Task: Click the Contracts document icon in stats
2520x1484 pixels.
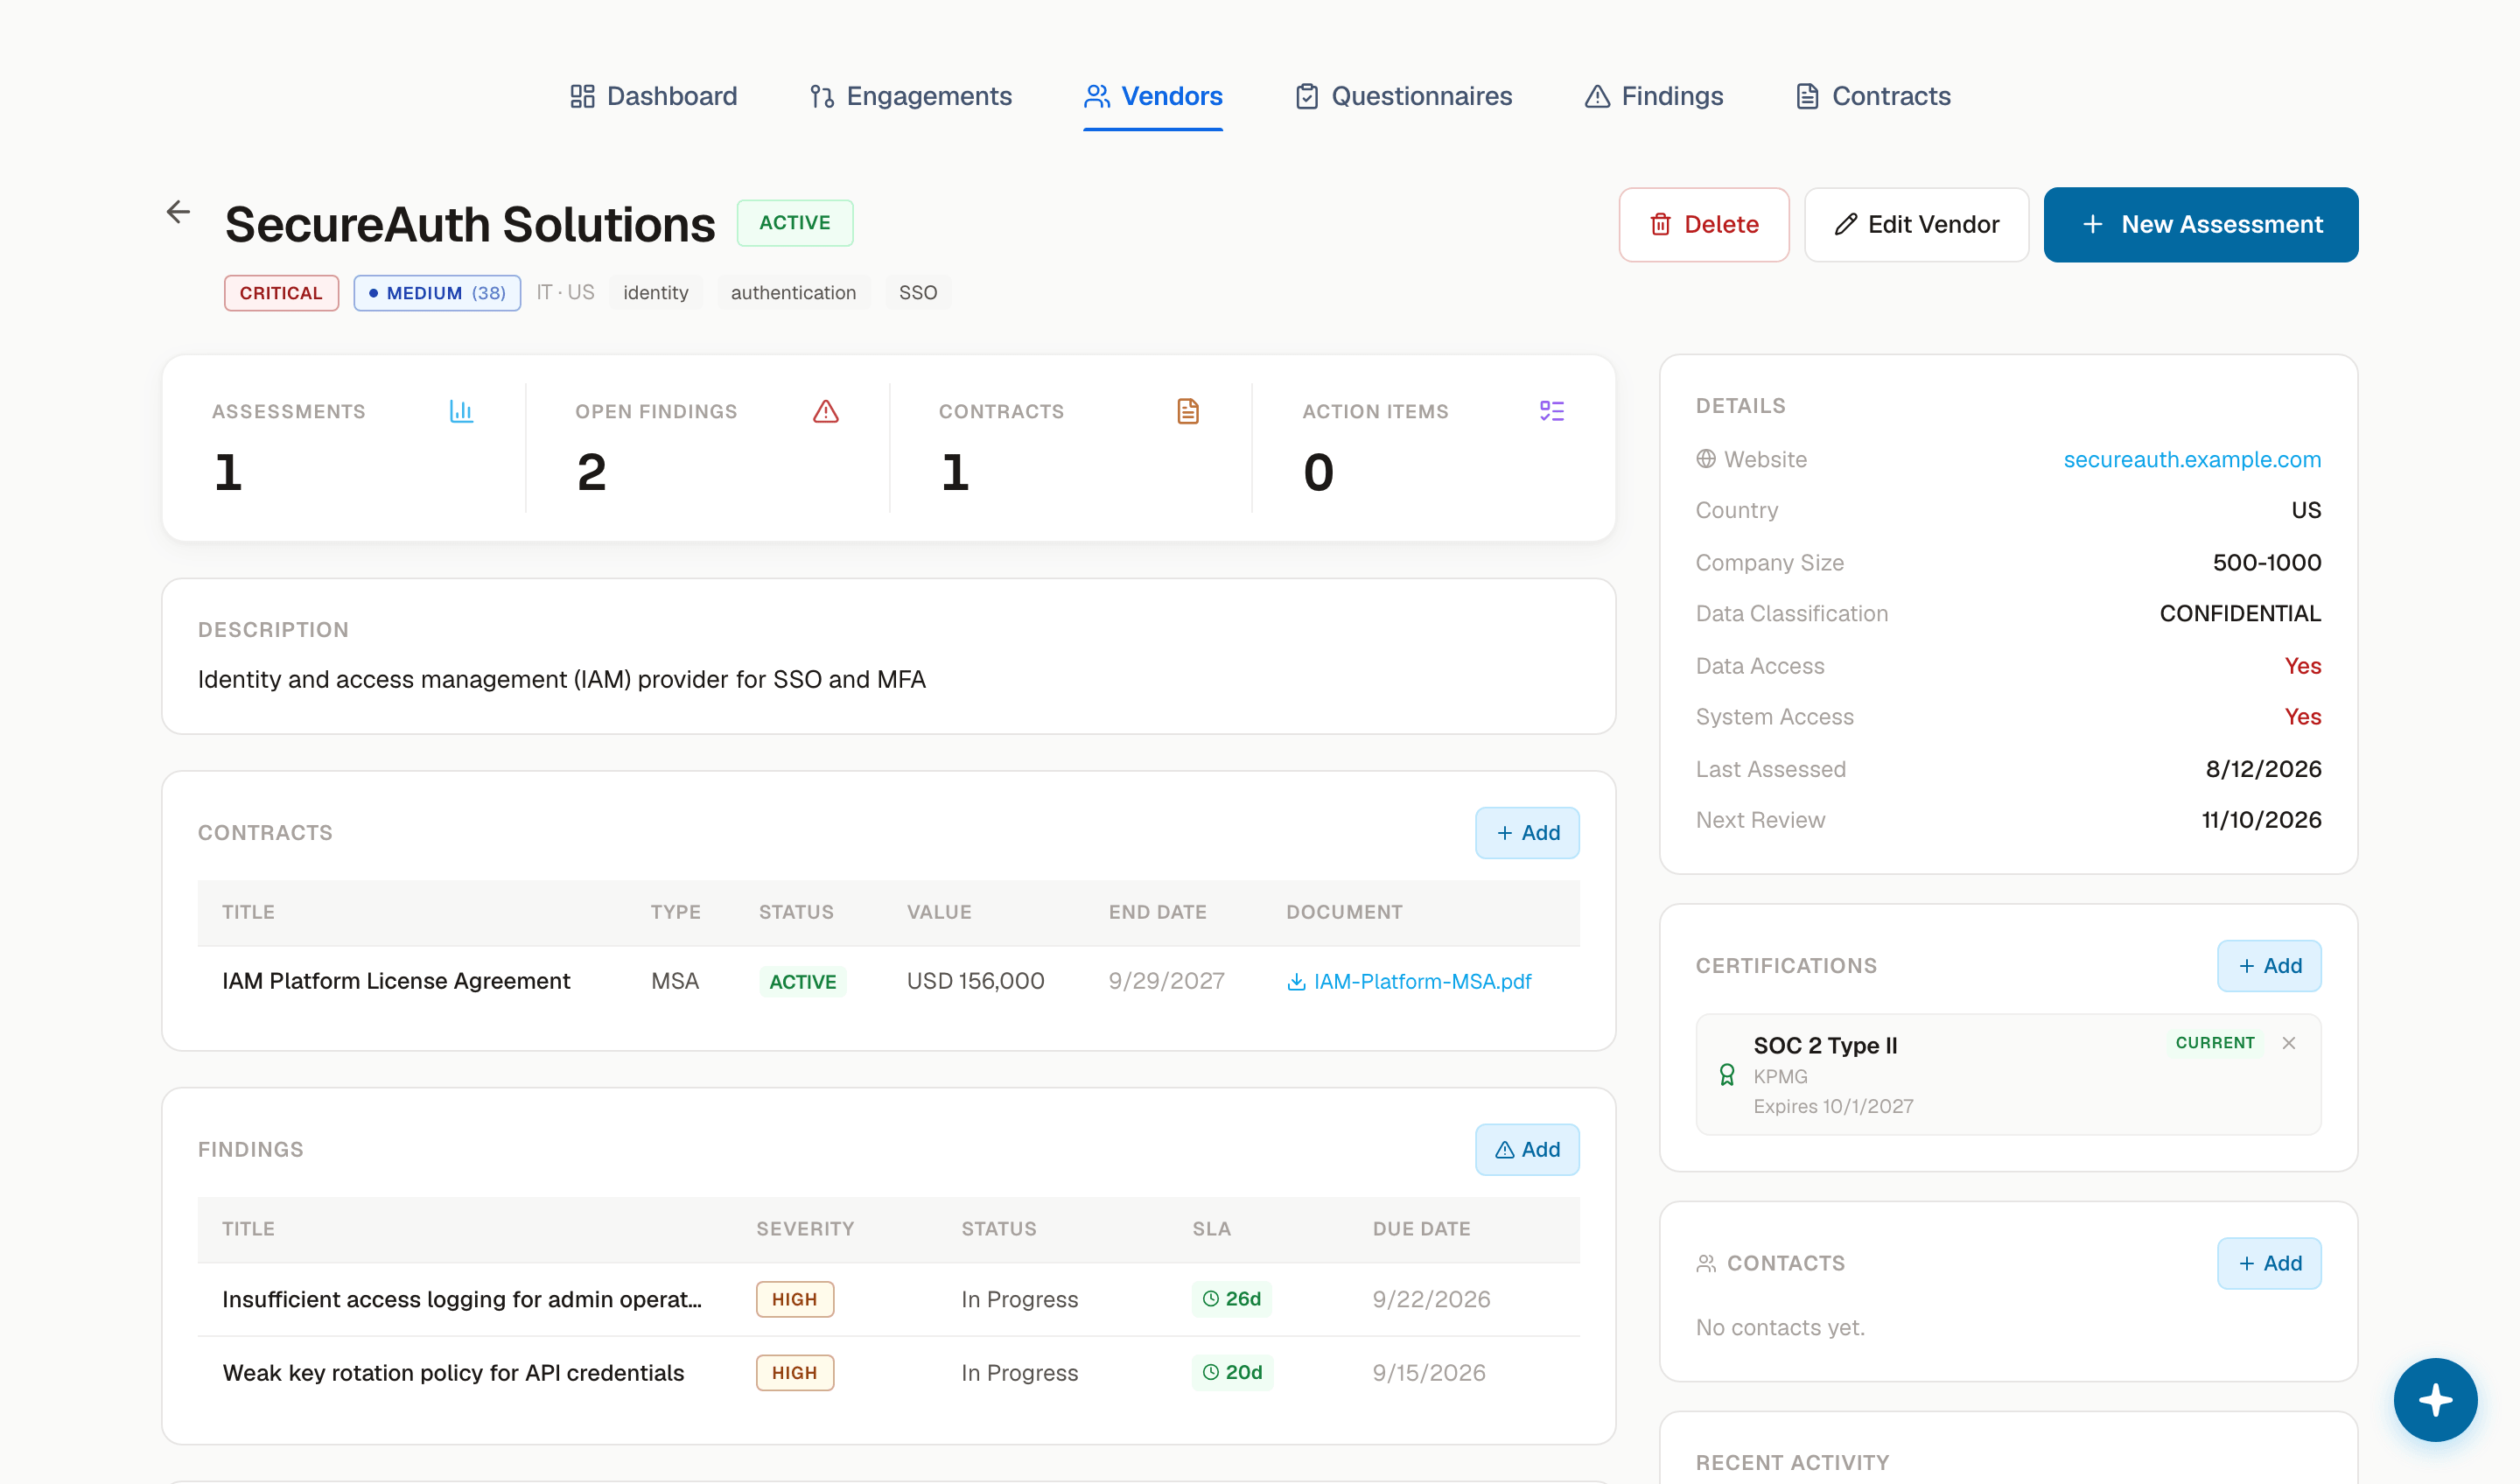Action: click(x=1188, y=411)
